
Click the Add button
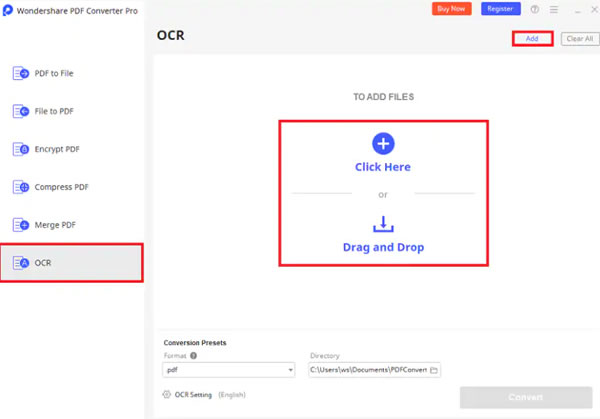532,39
